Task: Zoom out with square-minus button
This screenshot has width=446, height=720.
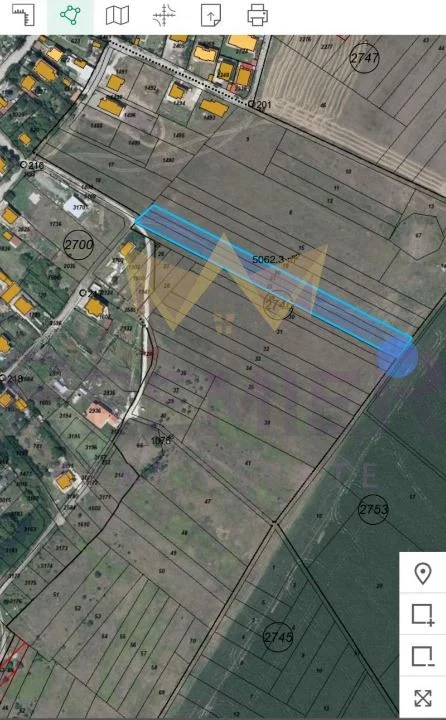Action: coord(423,657)
